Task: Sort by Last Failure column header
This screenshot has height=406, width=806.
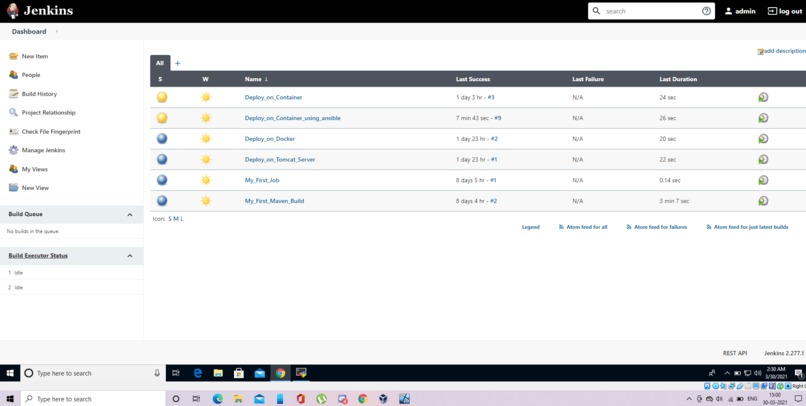Action: click(588, 79)
